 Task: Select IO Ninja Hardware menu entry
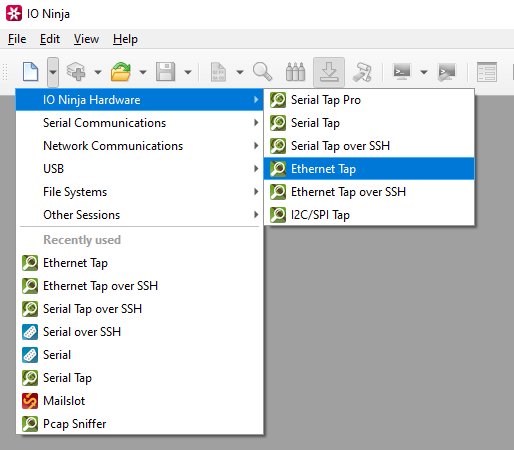click(x=139, y=100)
